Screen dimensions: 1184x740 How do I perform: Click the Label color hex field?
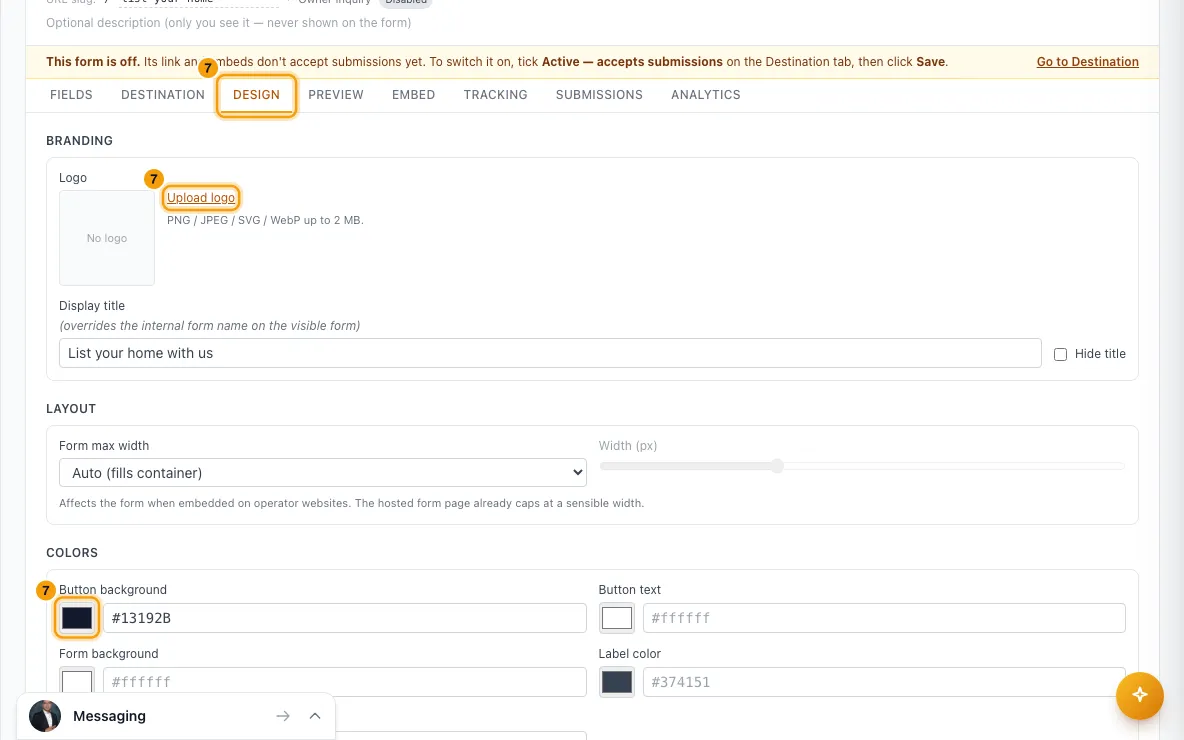tap(884, 682)
